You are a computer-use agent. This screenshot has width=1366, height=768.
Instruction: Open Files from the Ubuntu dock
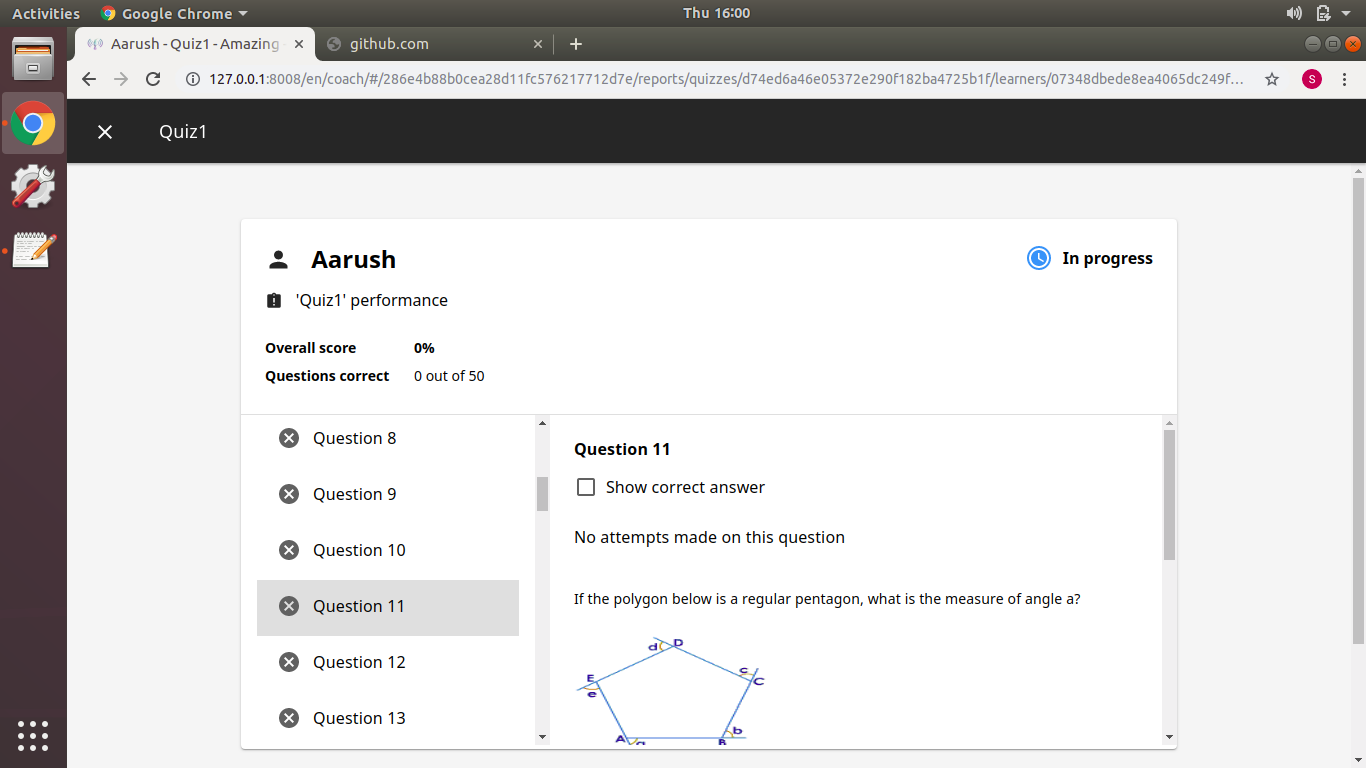[x=33, y=59]
